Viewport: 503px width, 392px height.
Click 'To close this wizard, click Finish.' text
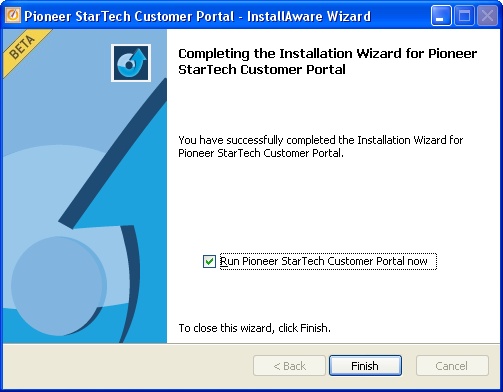click(254, 328)
